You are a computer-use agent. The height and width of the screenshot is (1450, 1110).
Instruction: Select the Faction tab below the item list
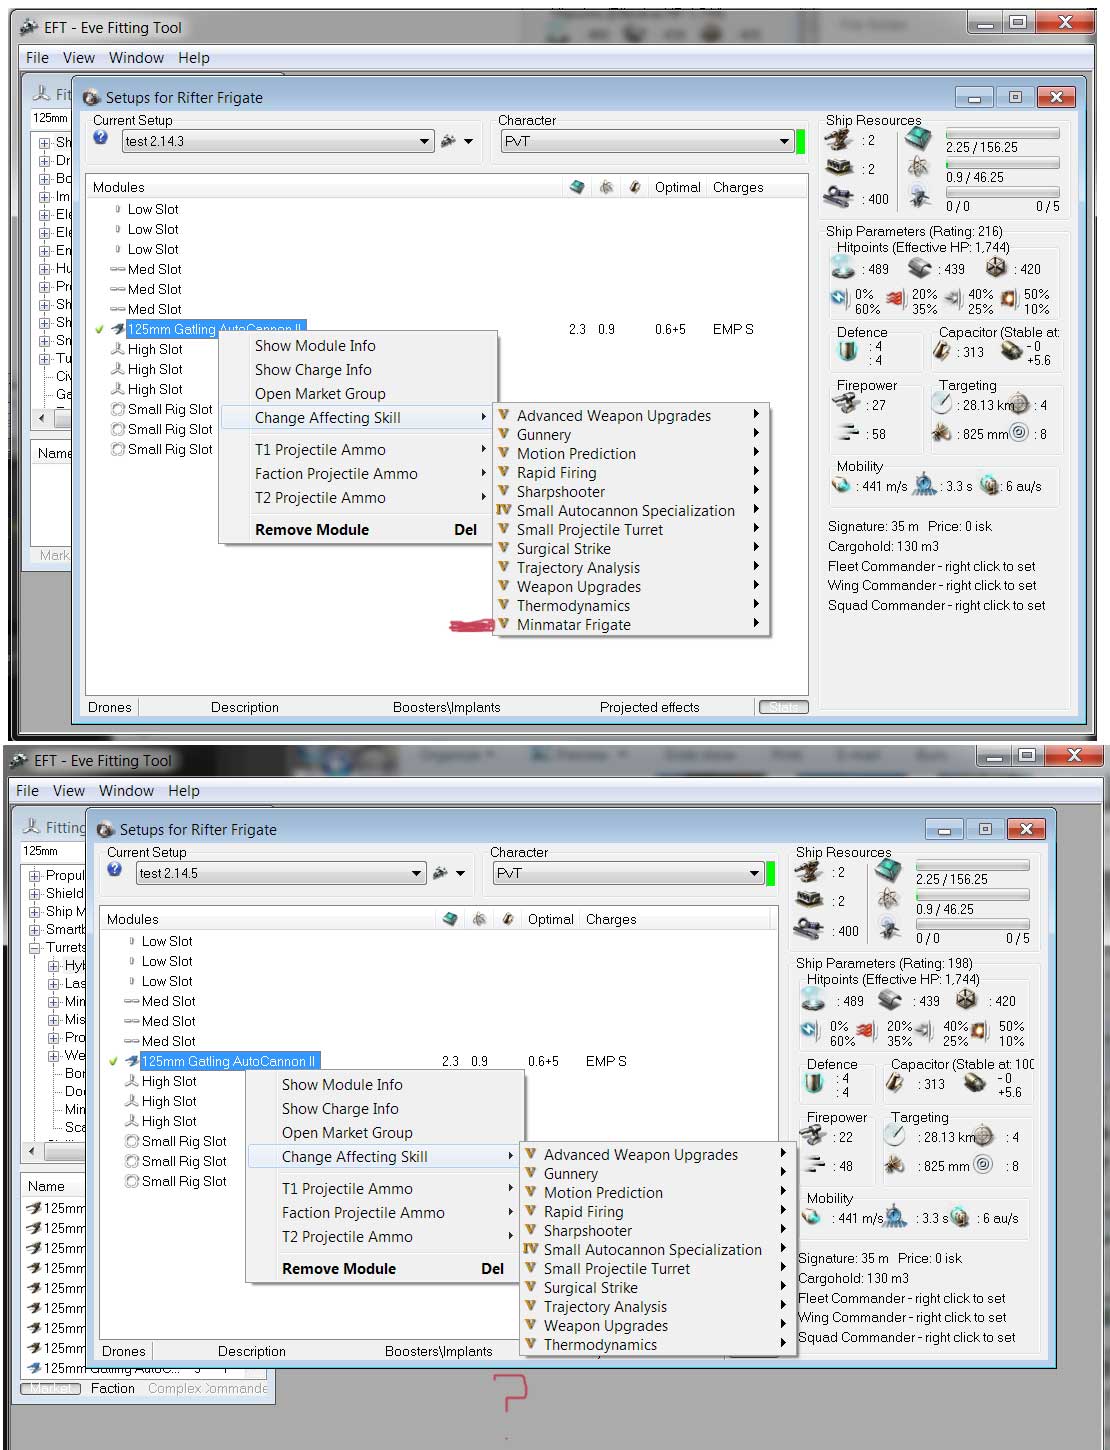113,1388
